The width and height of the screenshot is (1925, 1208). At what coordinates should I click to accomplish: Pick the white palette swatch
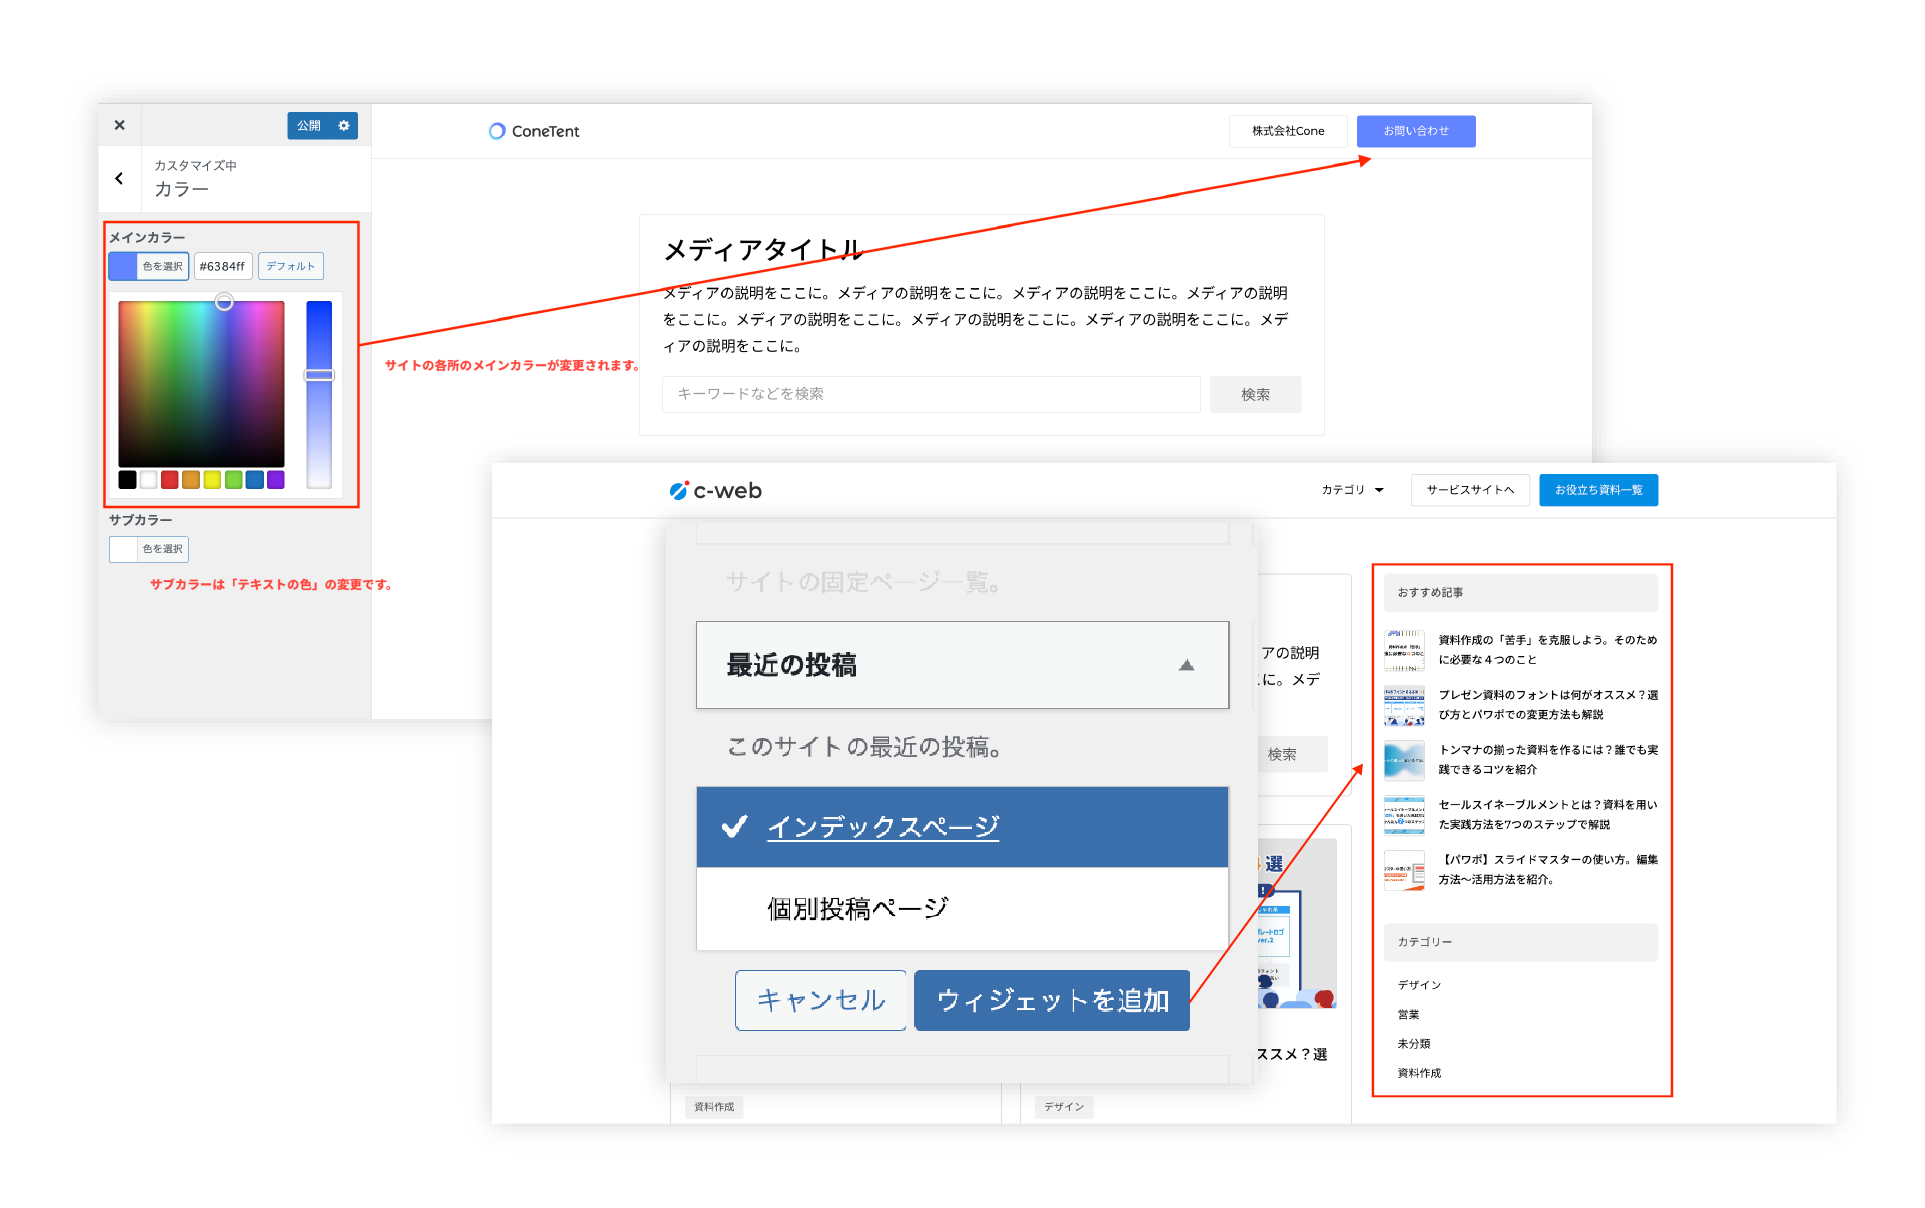(x=149, y=480)
